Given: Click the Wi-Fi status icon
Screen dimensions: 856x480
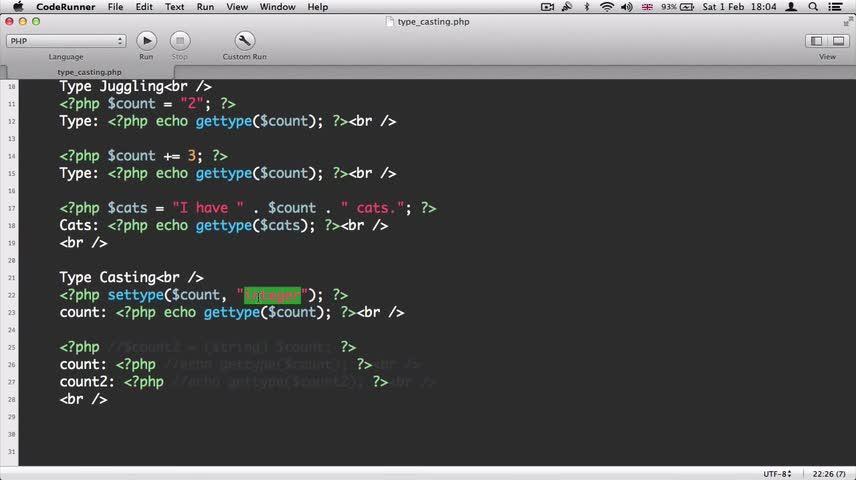Looking at the screenshot, I should coord(607,7).
